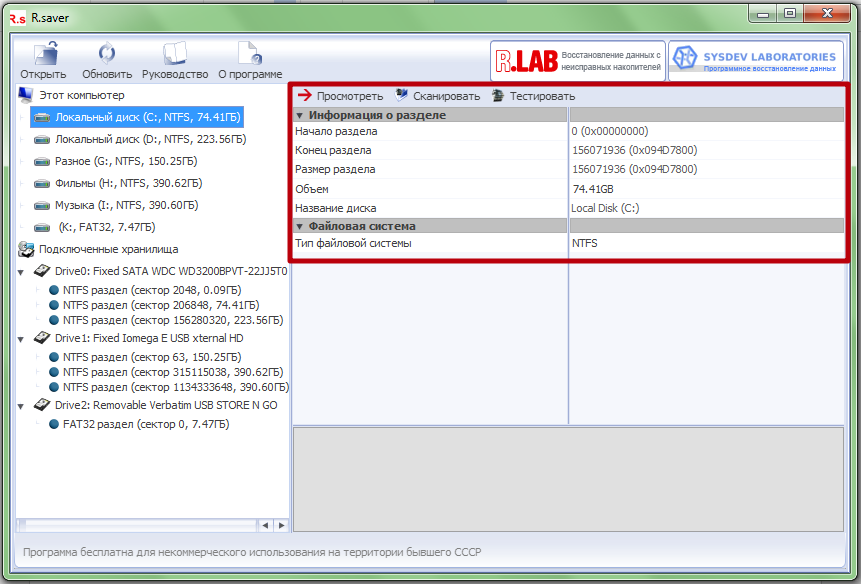This screenshot has width=861, height=584.
Task: Click the hard disk icon of Drive2
Action: click(42, 405)
